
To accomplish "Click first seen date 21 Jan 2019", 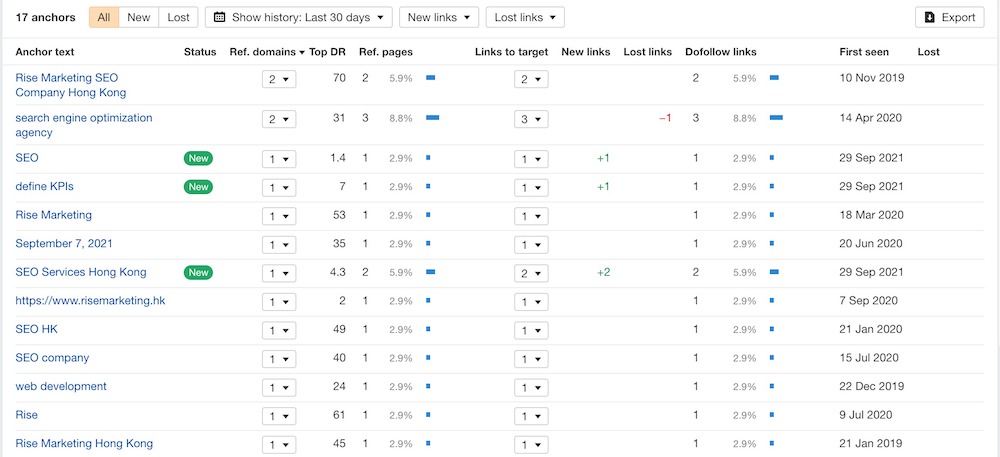I will pyautogui.click(x=871, y=443).
